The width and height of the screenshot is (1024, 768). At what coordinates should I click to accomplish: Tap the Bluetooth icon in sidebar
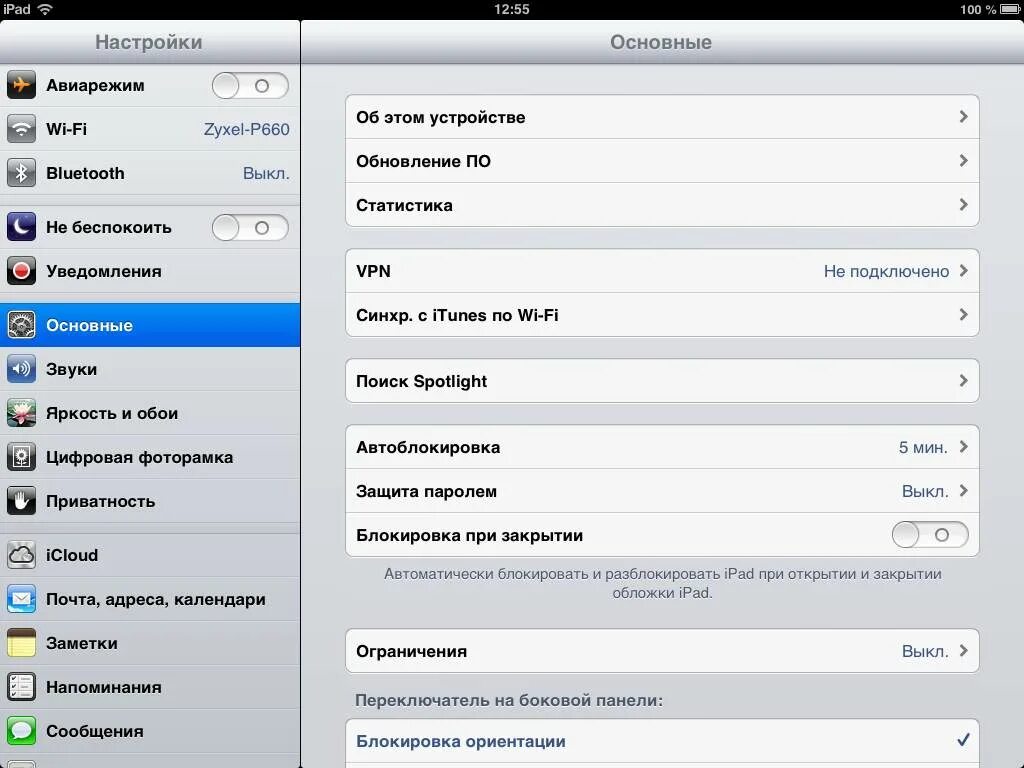(x=21, y=173)
